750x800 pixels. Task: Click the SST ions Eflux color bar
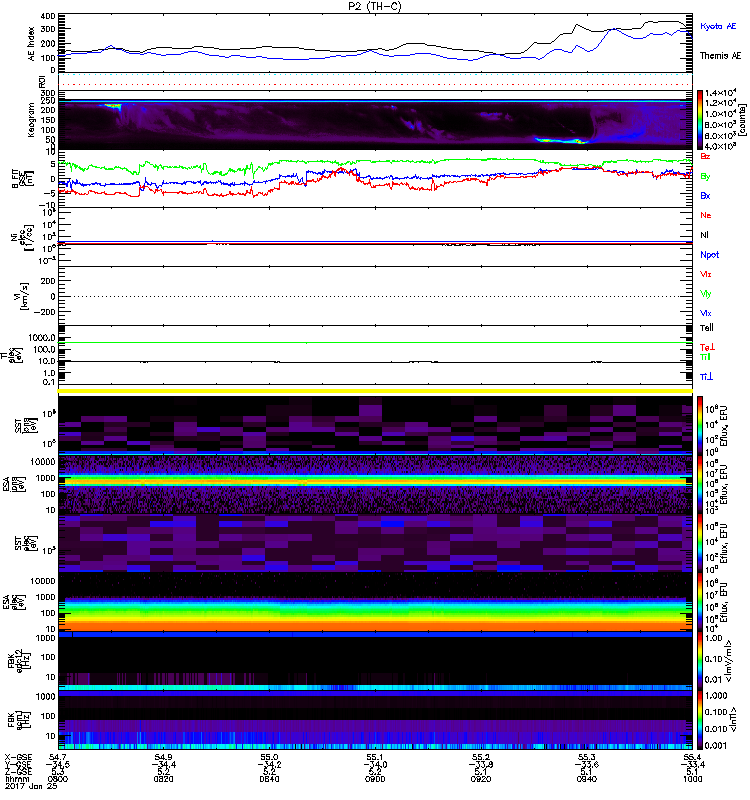[x=700, y=424]
